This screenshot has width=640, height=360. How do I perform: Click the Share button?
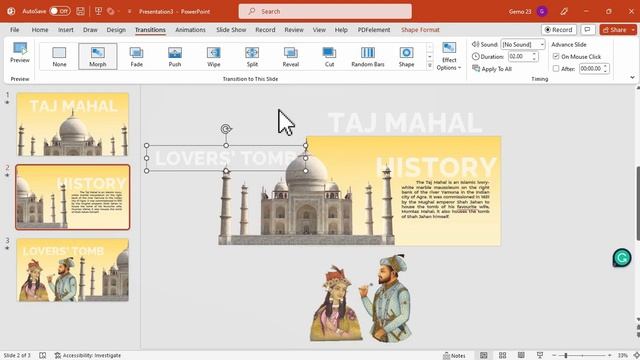click(615, 30)
